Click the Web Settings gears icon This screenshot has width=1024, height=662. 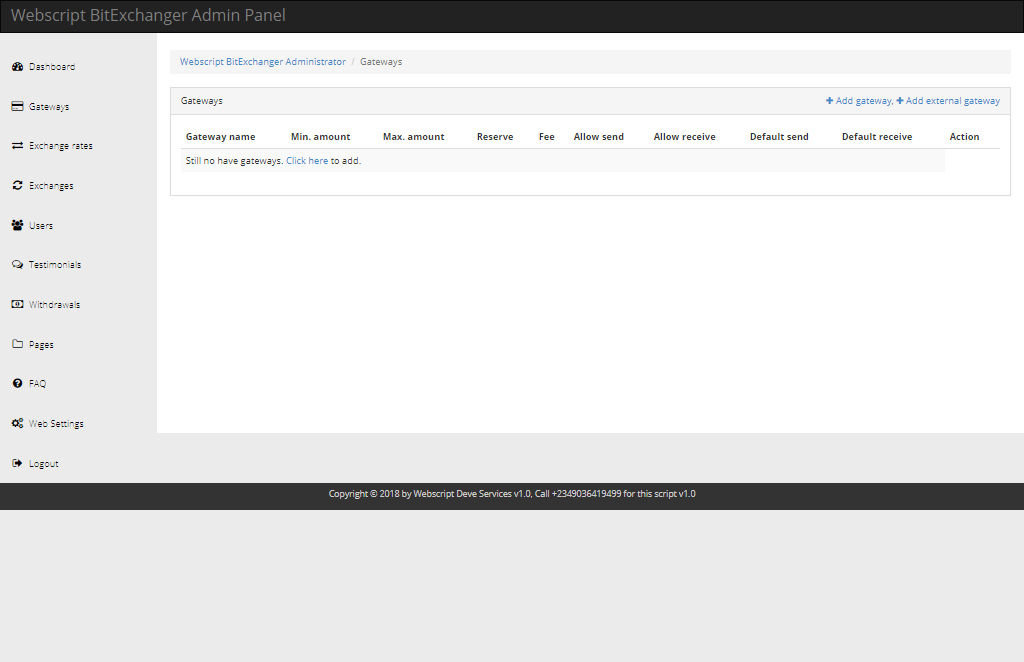tap(18, 423)
